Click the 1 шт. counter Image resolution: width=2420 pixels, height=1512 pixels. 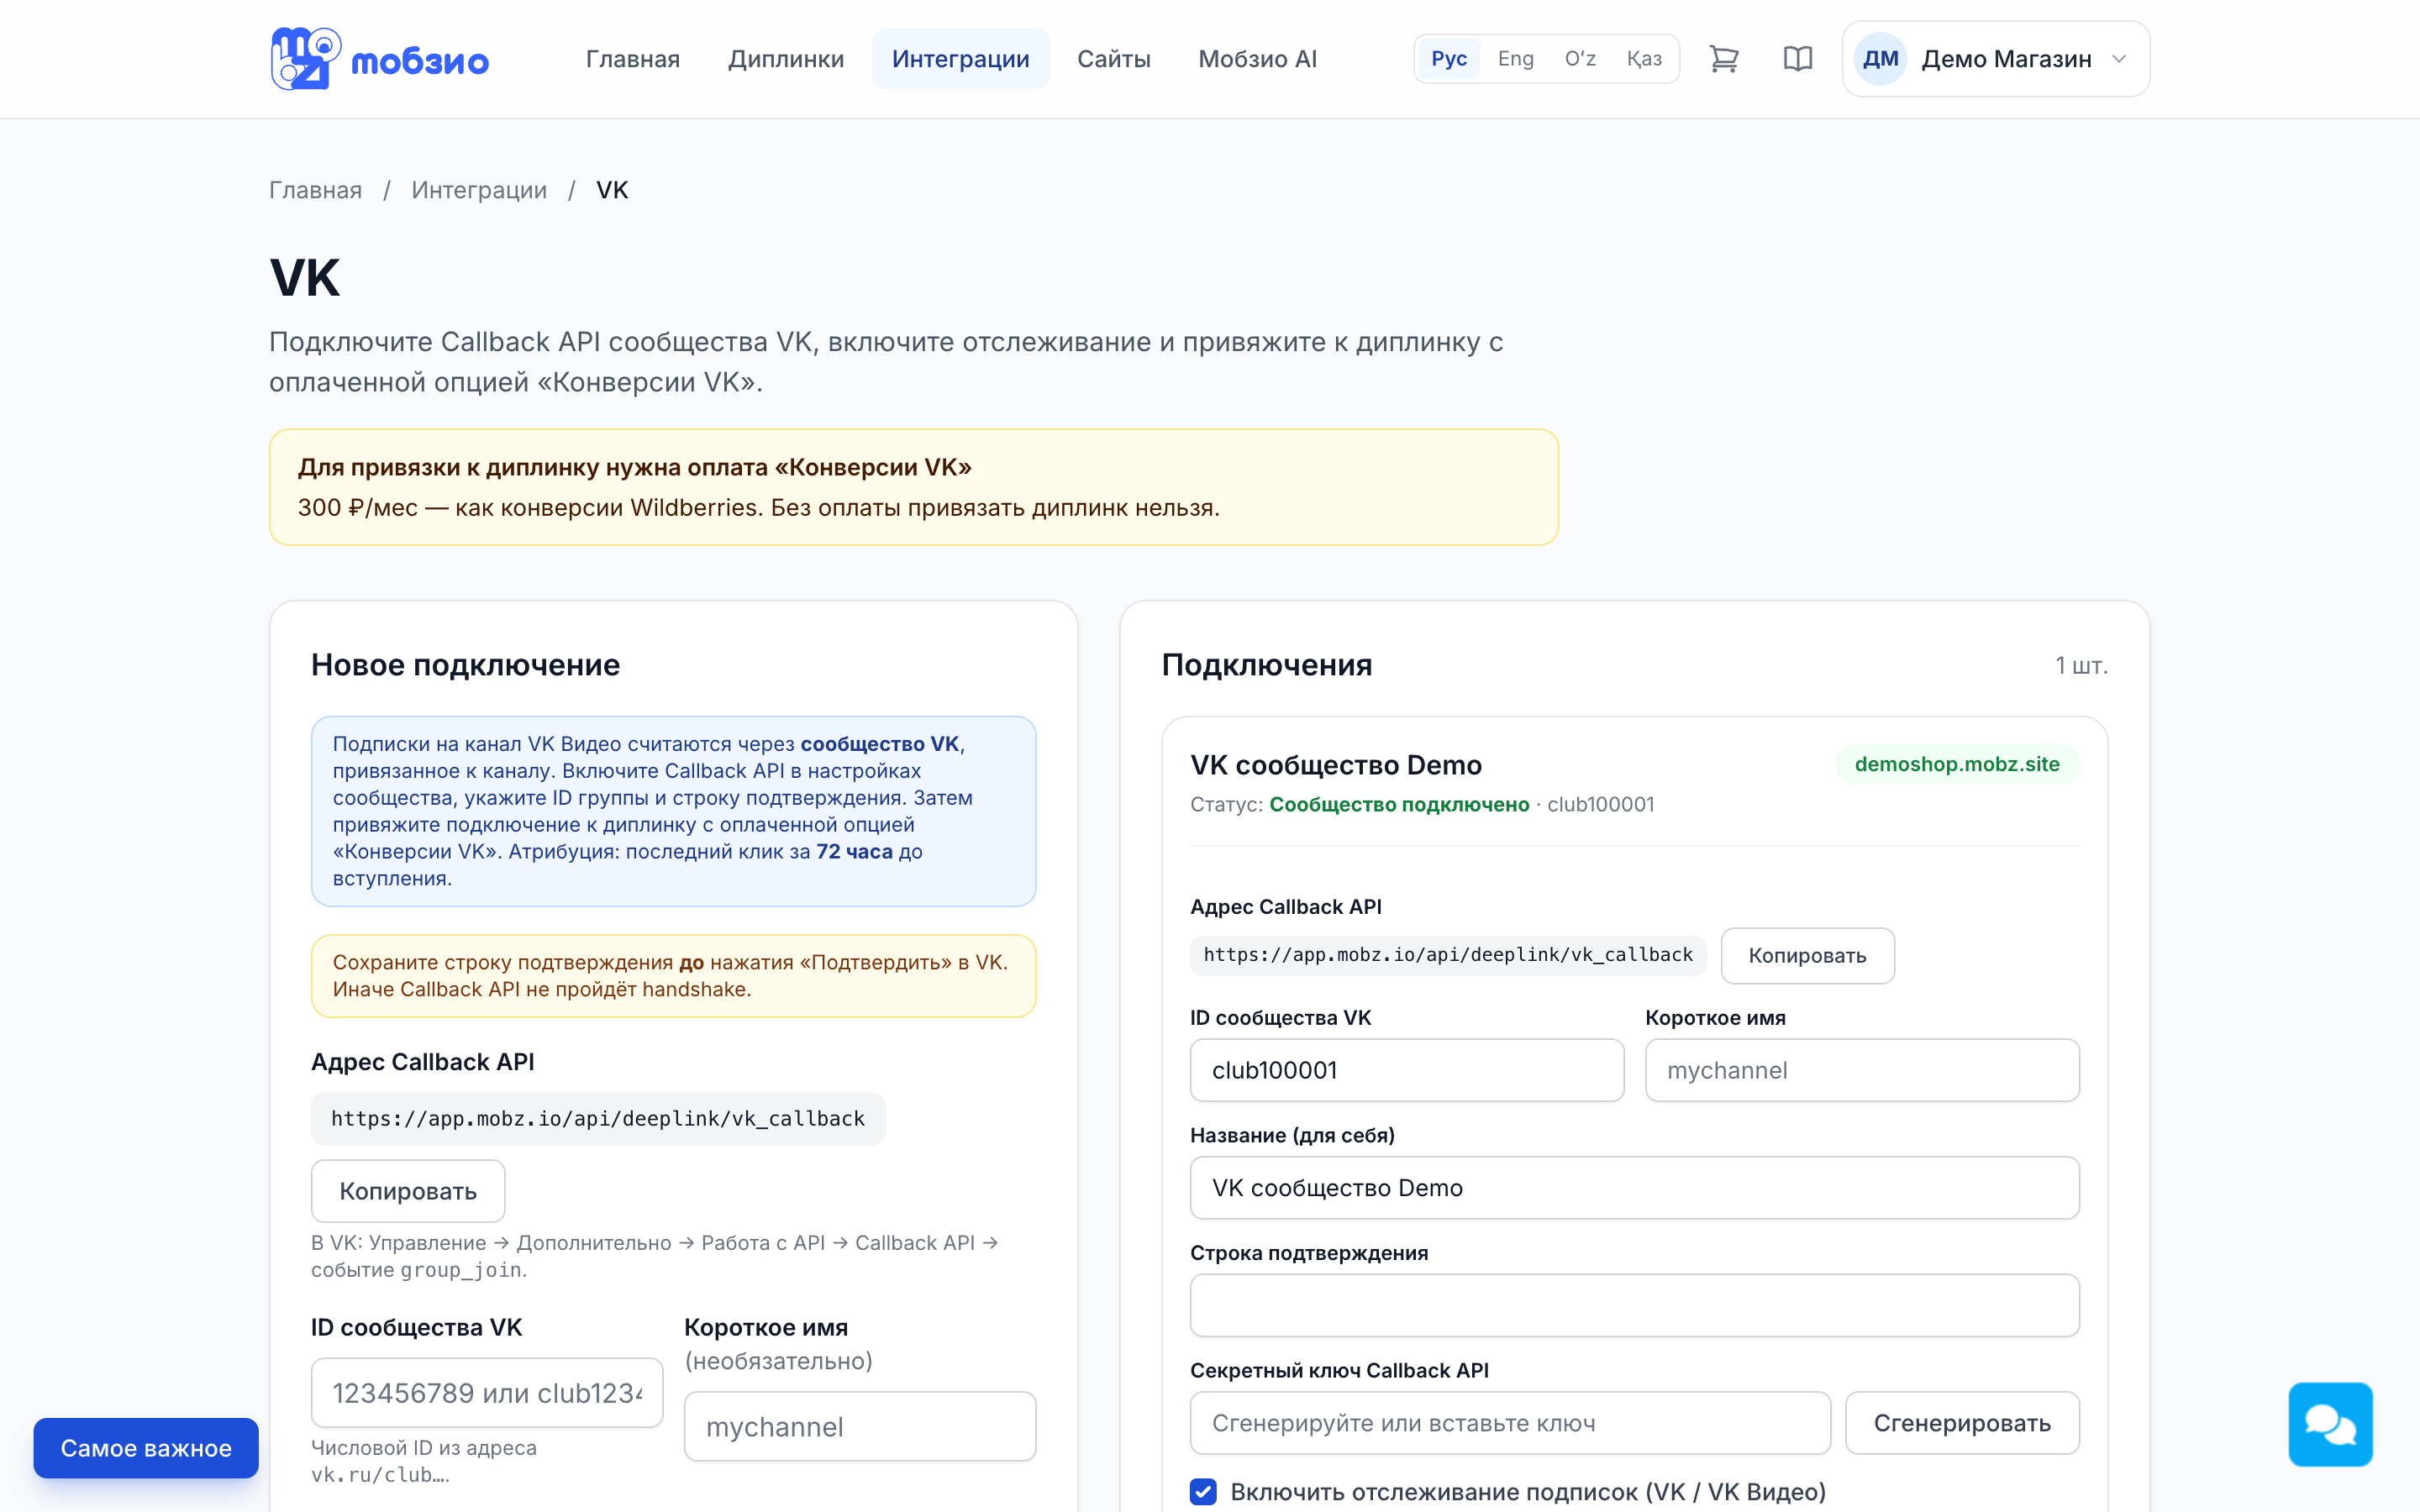2081,665
